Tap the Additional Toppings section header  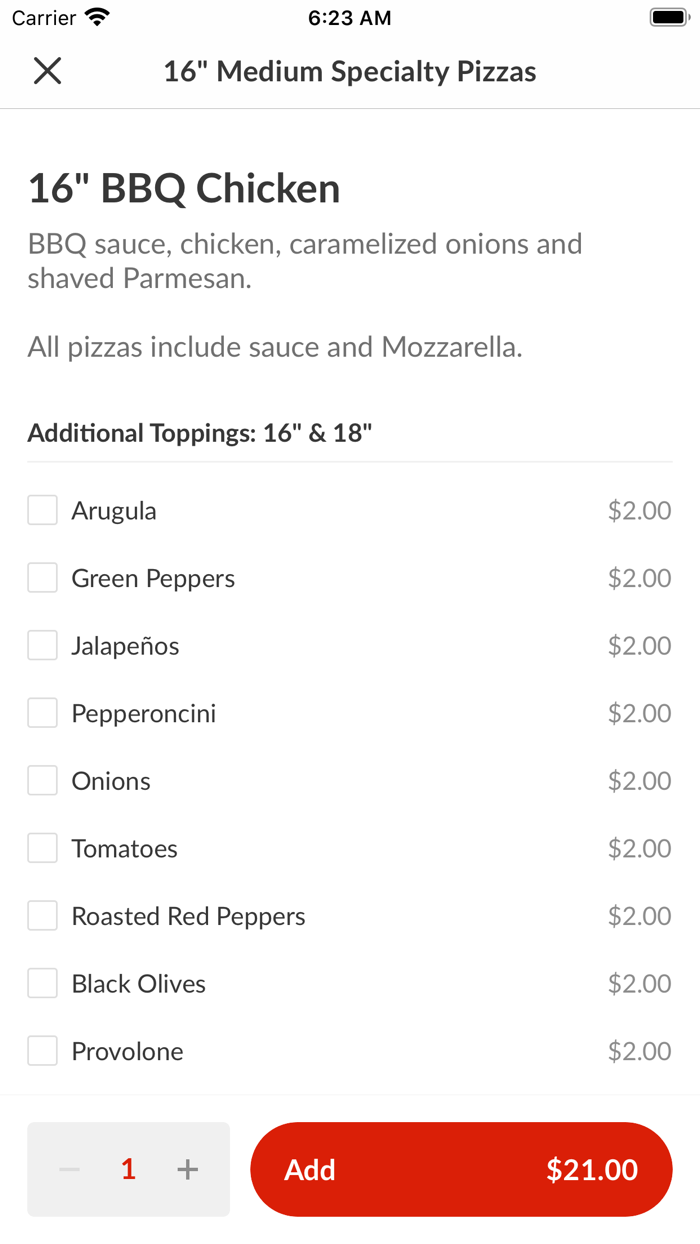click(x=200, y=432)
